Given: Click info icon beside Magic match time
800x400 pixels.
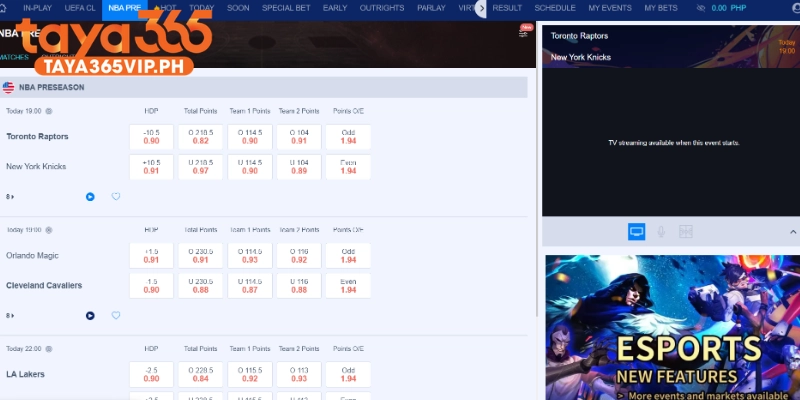Looking at the screenshot, I should (x=48, y=230).
